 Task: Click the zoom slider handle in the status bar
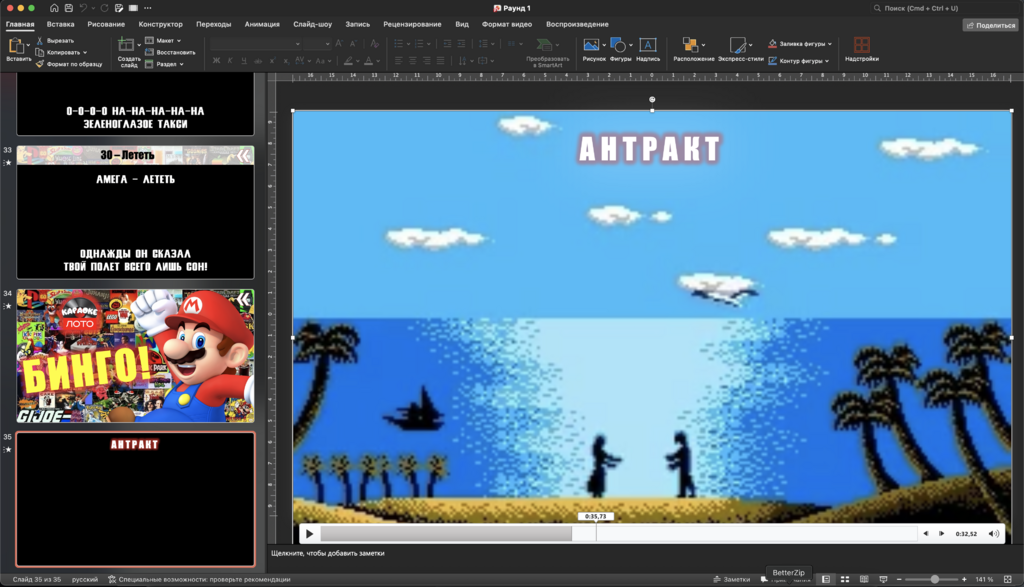coord(935,579)
